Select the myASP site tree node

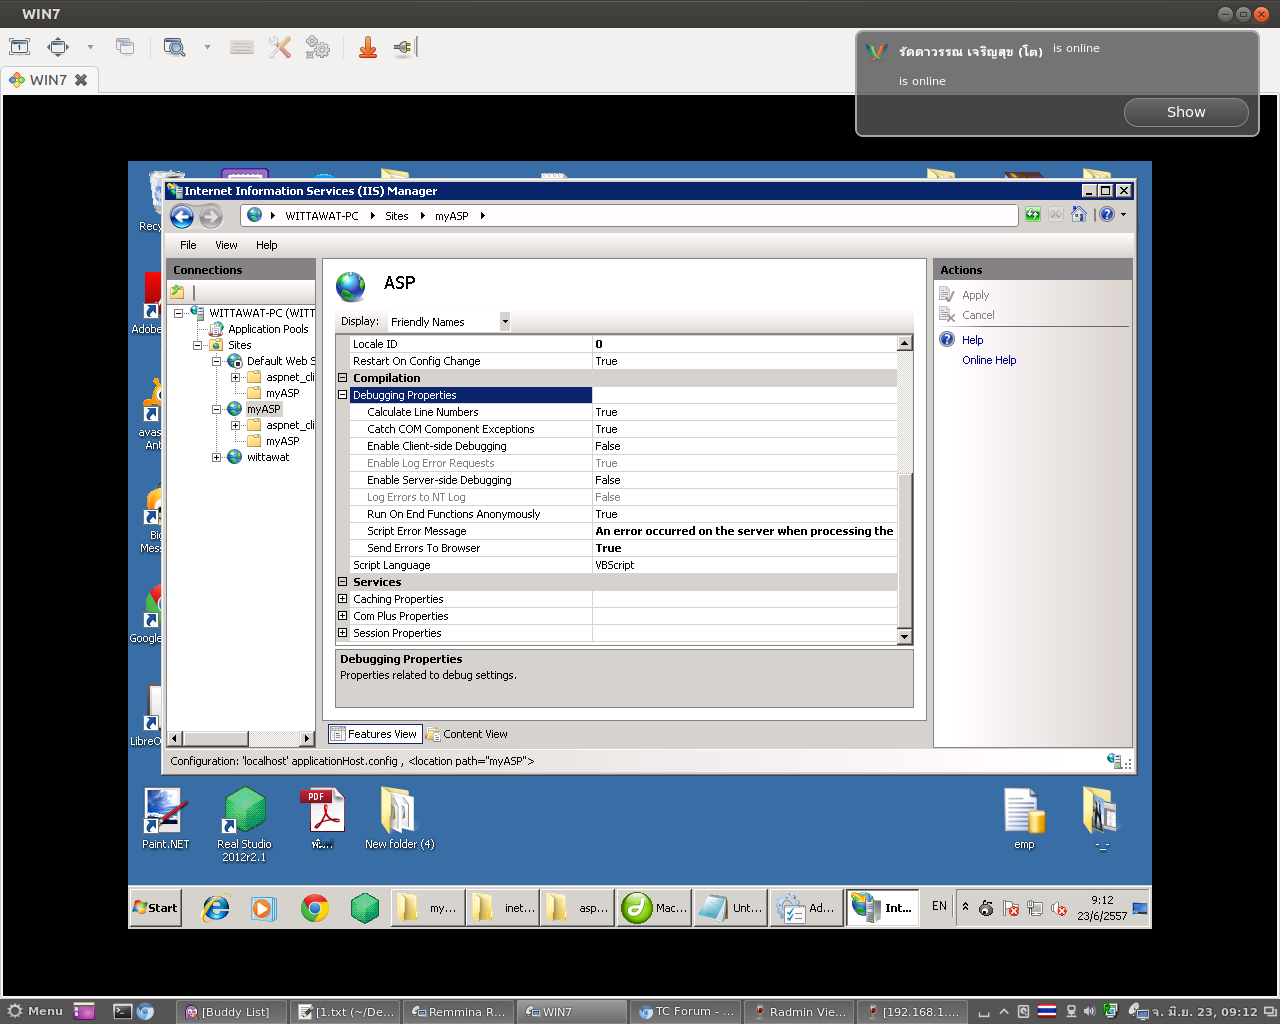(264, 409)
